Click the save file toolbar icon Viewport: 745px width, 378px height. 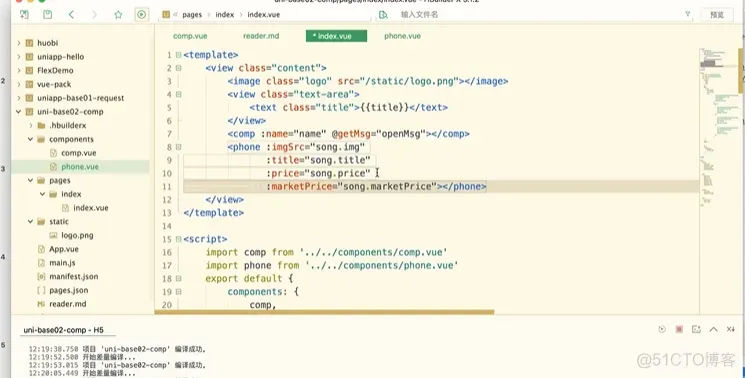[x=48, y=15]
